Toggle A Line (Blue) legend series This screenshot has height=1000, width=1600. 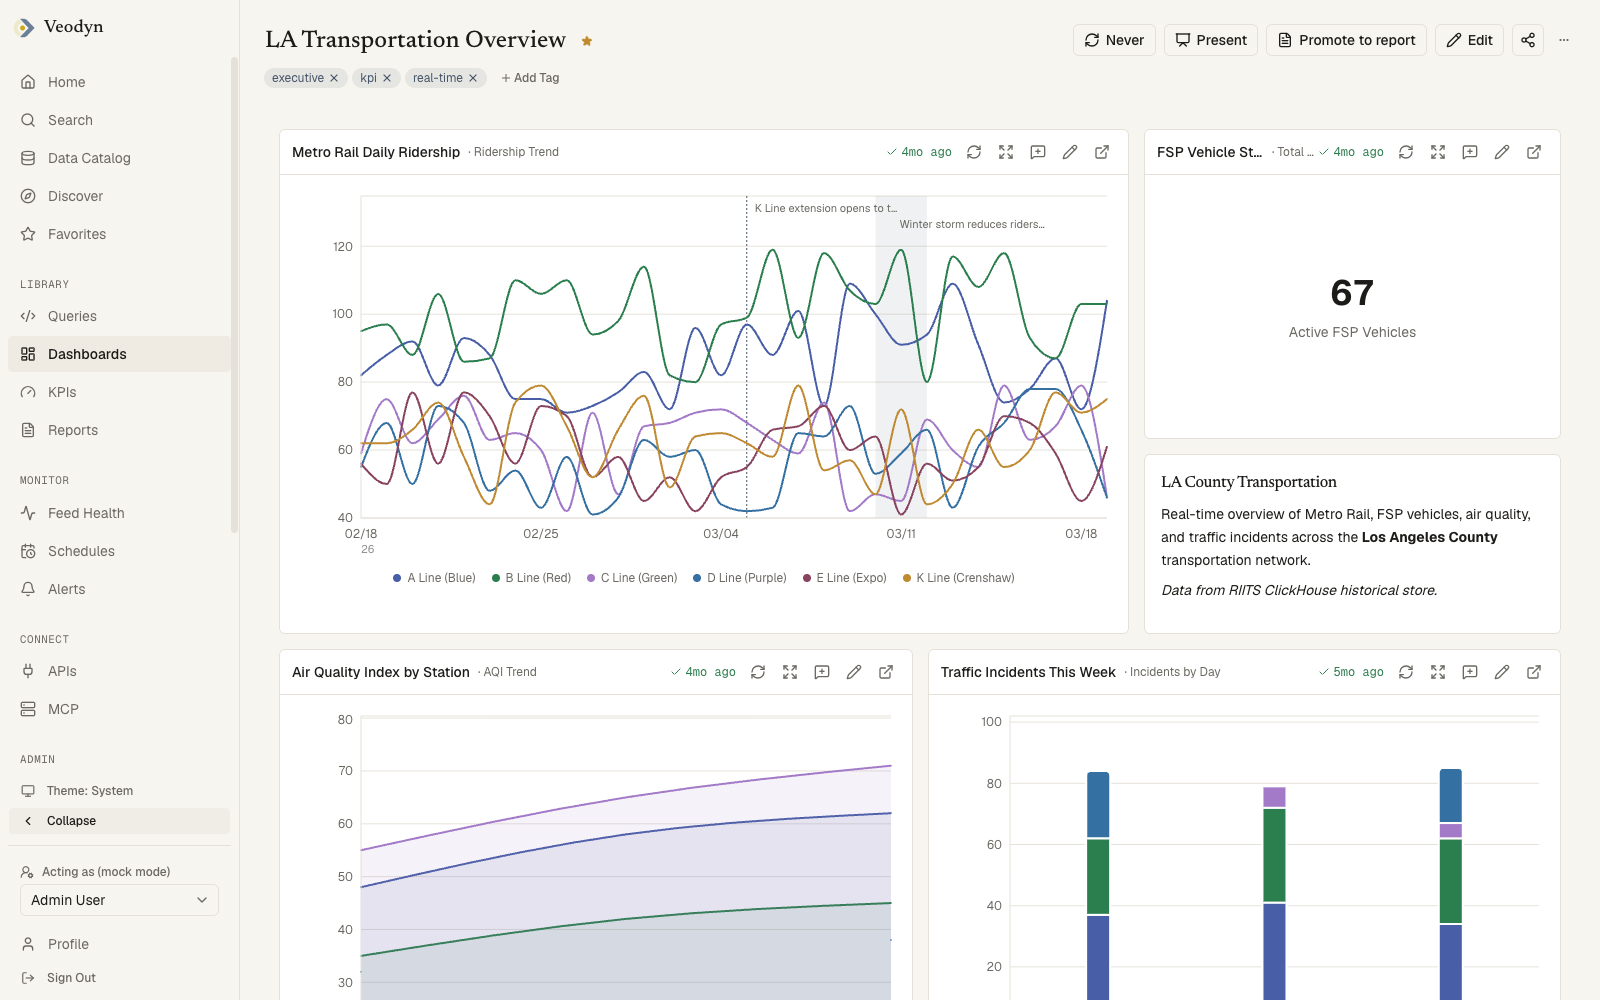(434, 578)
